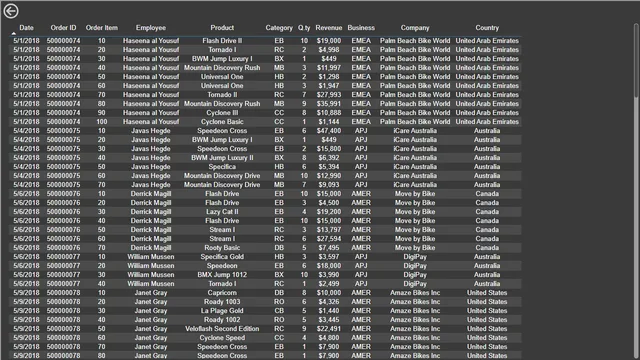640x360 pixels.
Task: Select the Flash Drive II product cell
Action: (x=222, y=41)
